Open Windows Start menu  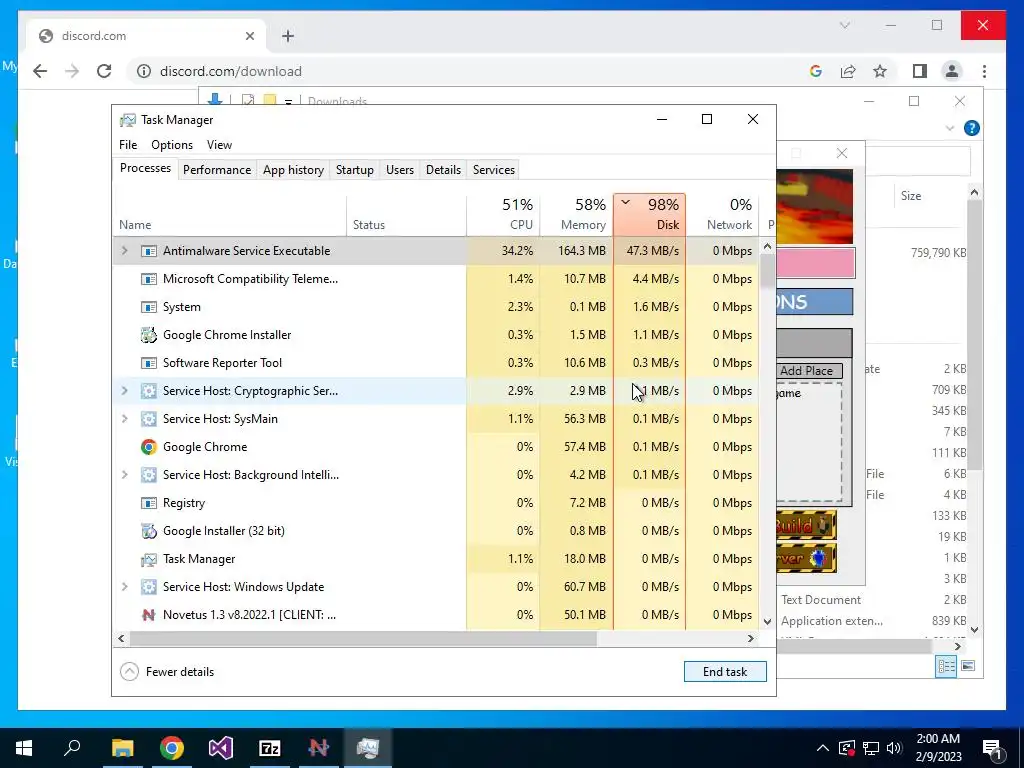[24, 748]
